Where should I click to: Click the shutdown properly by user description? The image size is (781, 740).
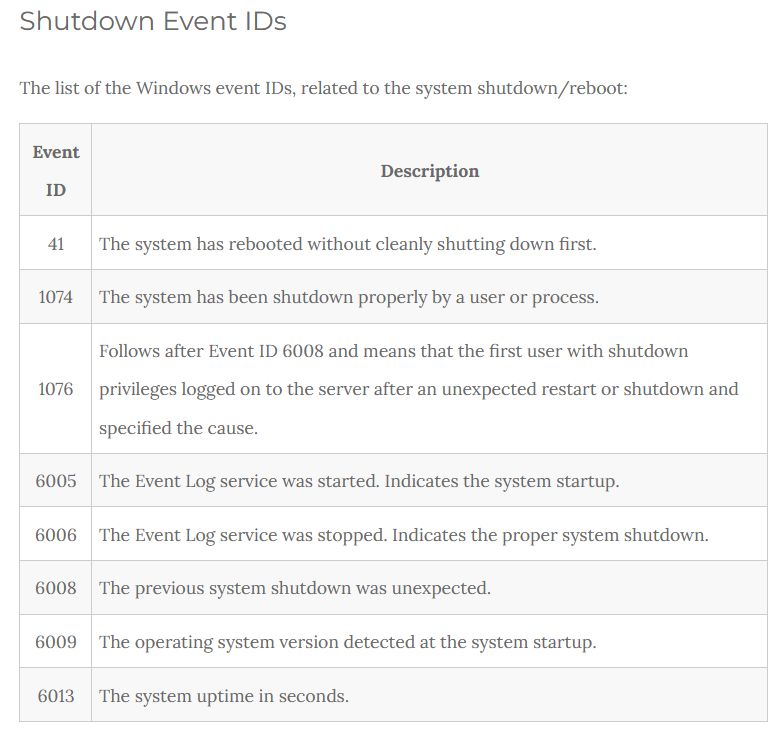tap(349, 297)
